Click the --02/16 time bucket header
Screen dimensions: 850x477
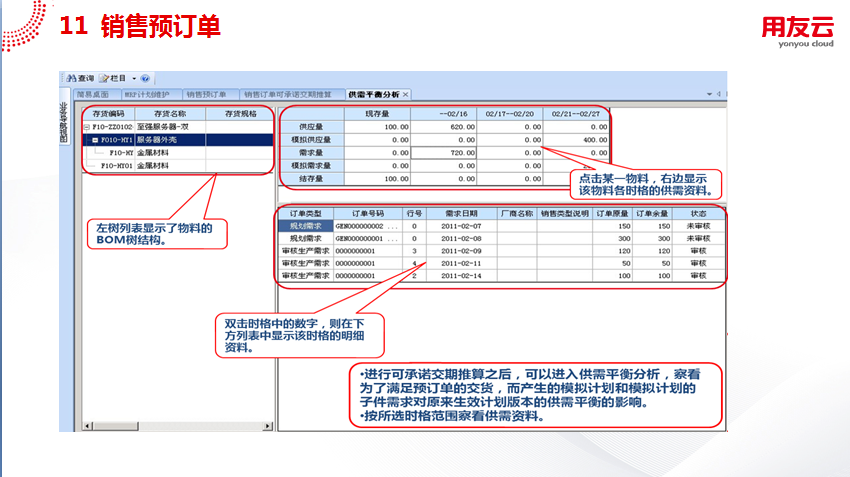(x=444, y=114)
